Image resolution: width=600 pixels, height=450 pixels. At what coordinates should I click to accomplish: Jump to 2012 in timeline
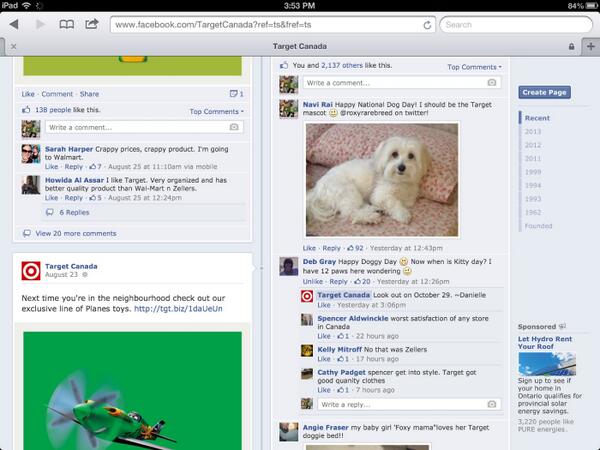point(533,145)
